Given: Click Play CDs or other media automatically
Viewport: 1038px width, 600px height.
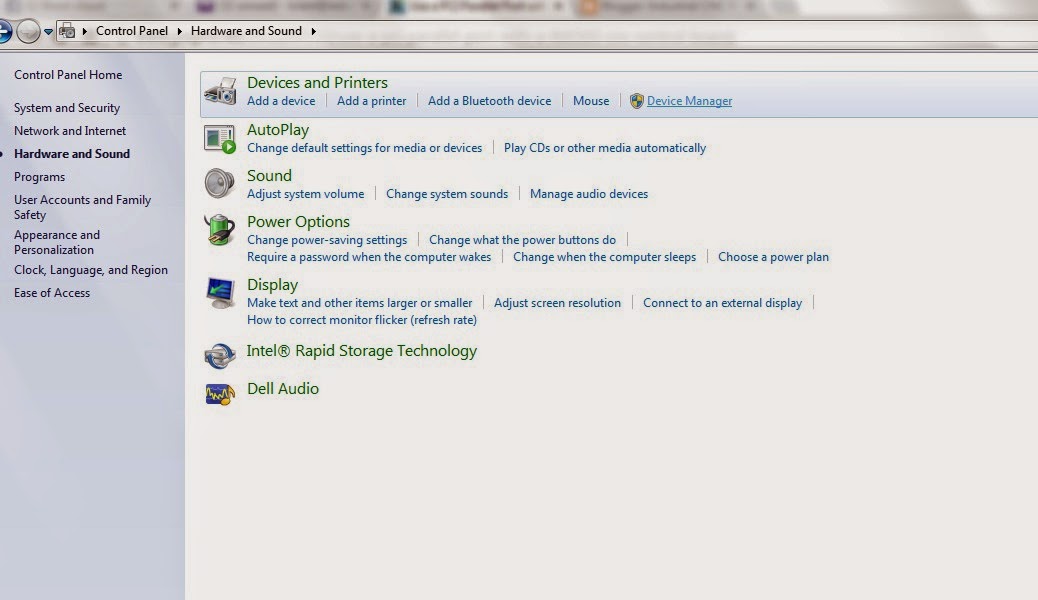Looking at the screenshot, I should [x=605, y=148].
